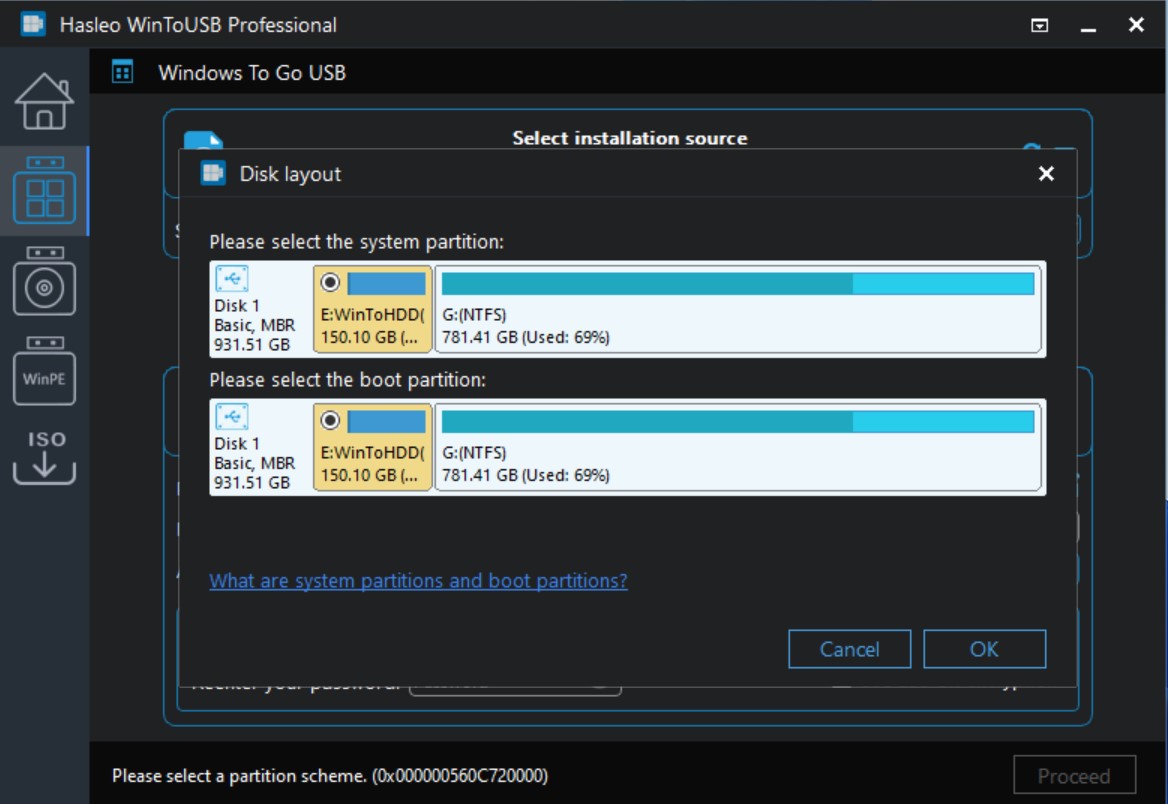This screenshot has height=804, width=1168.
Task: Open the WinPE USB creator icon
Action: (44, 370)
